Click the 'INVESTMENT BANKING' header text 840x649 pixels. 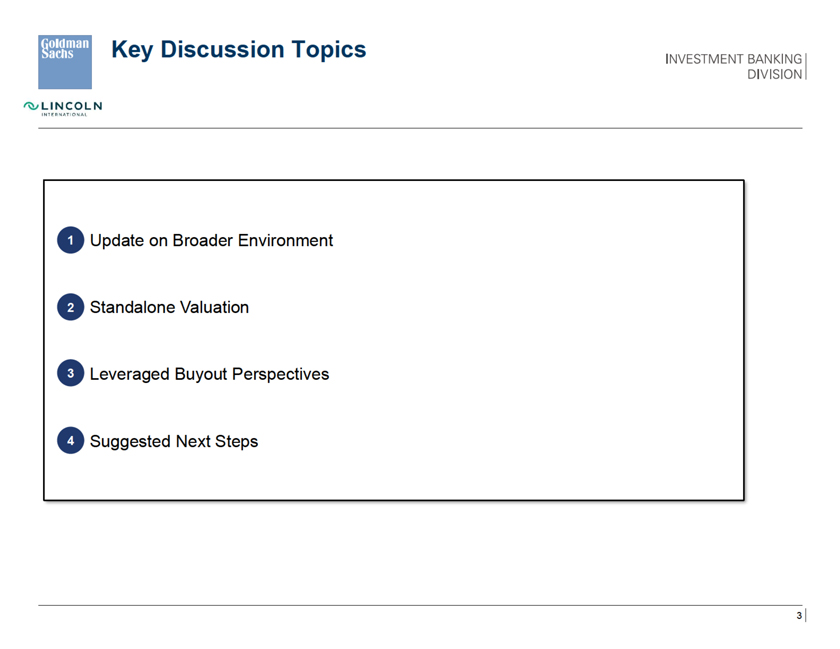733,60
